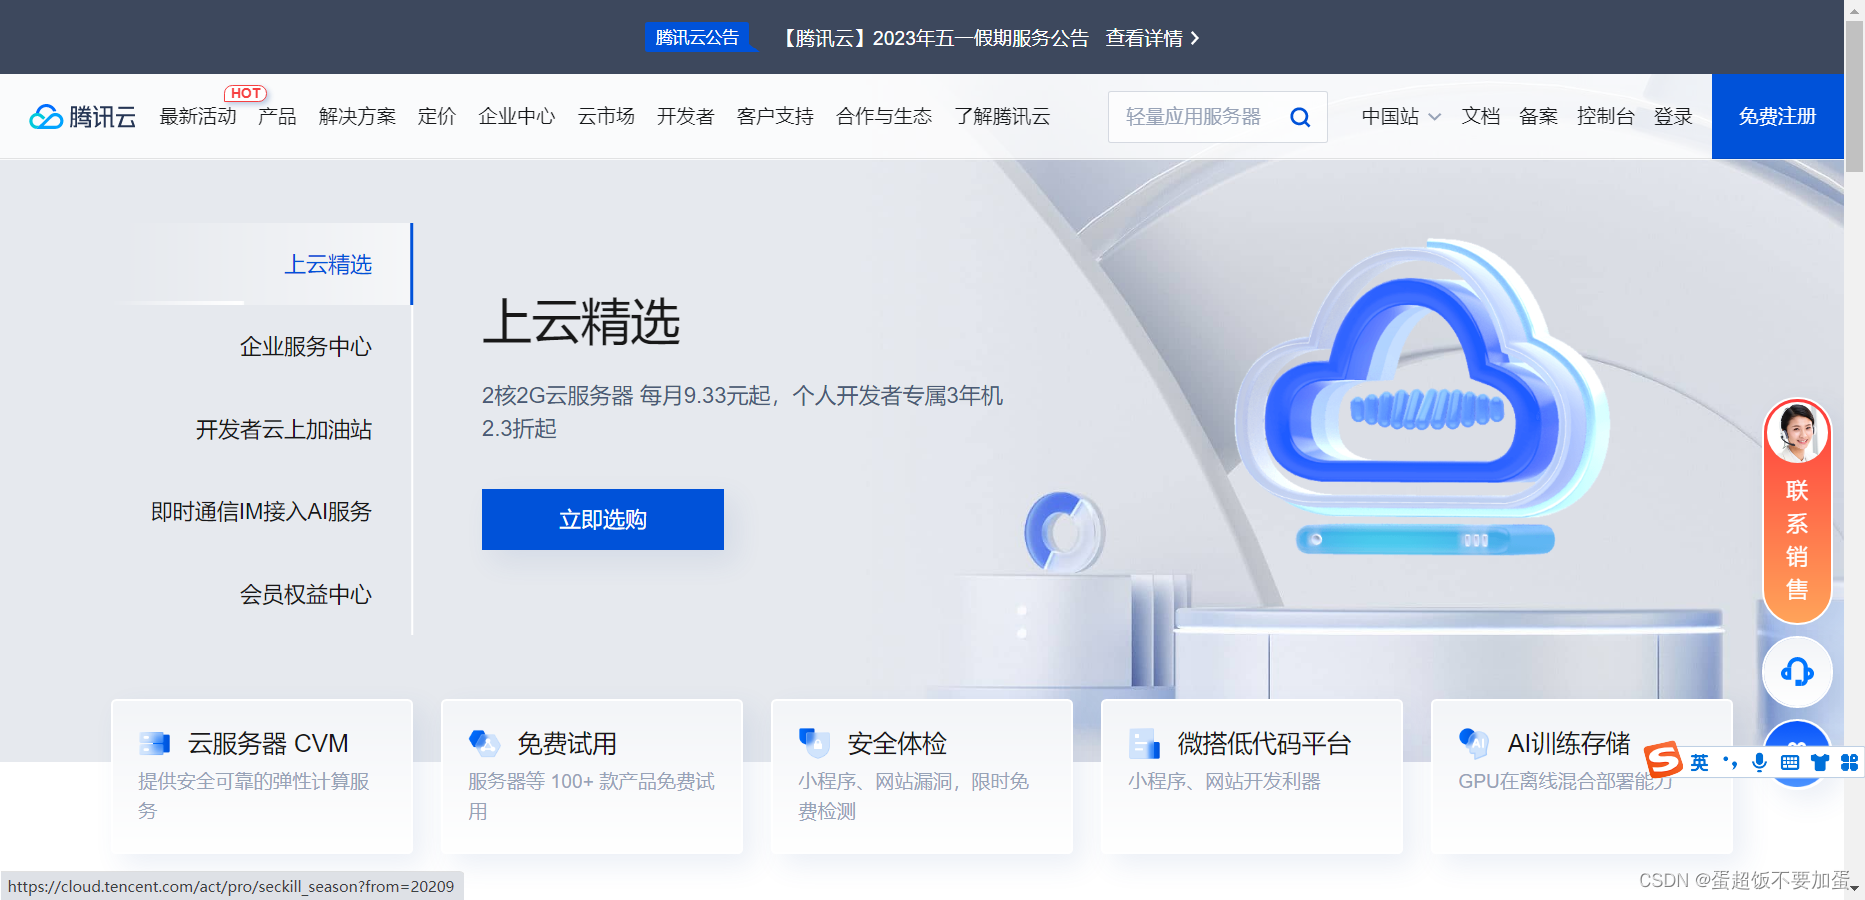This screenshot has height=900, width=1865.
Task: Open the 微搭低代码平台 card title
Action: 1264,743
